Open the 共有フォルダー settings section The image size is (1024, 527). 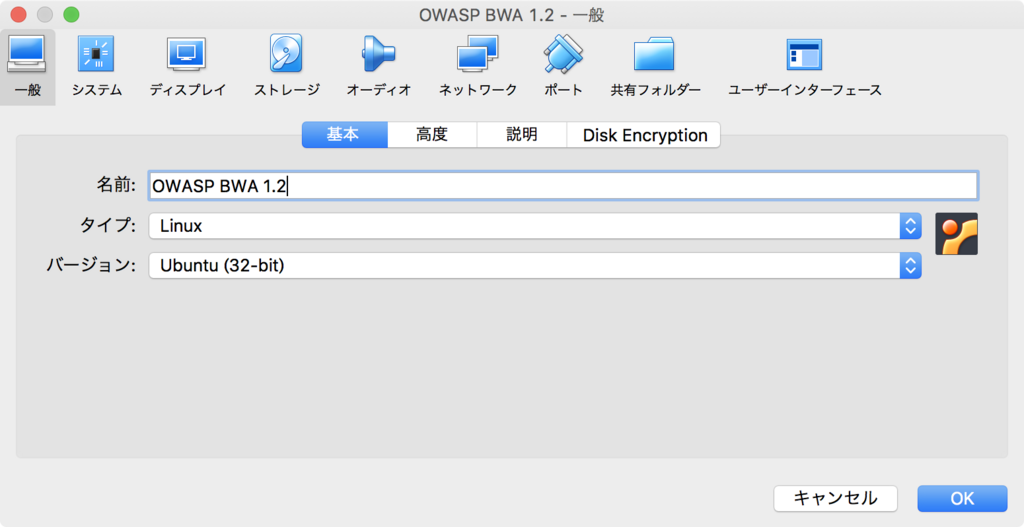(655, 67)
